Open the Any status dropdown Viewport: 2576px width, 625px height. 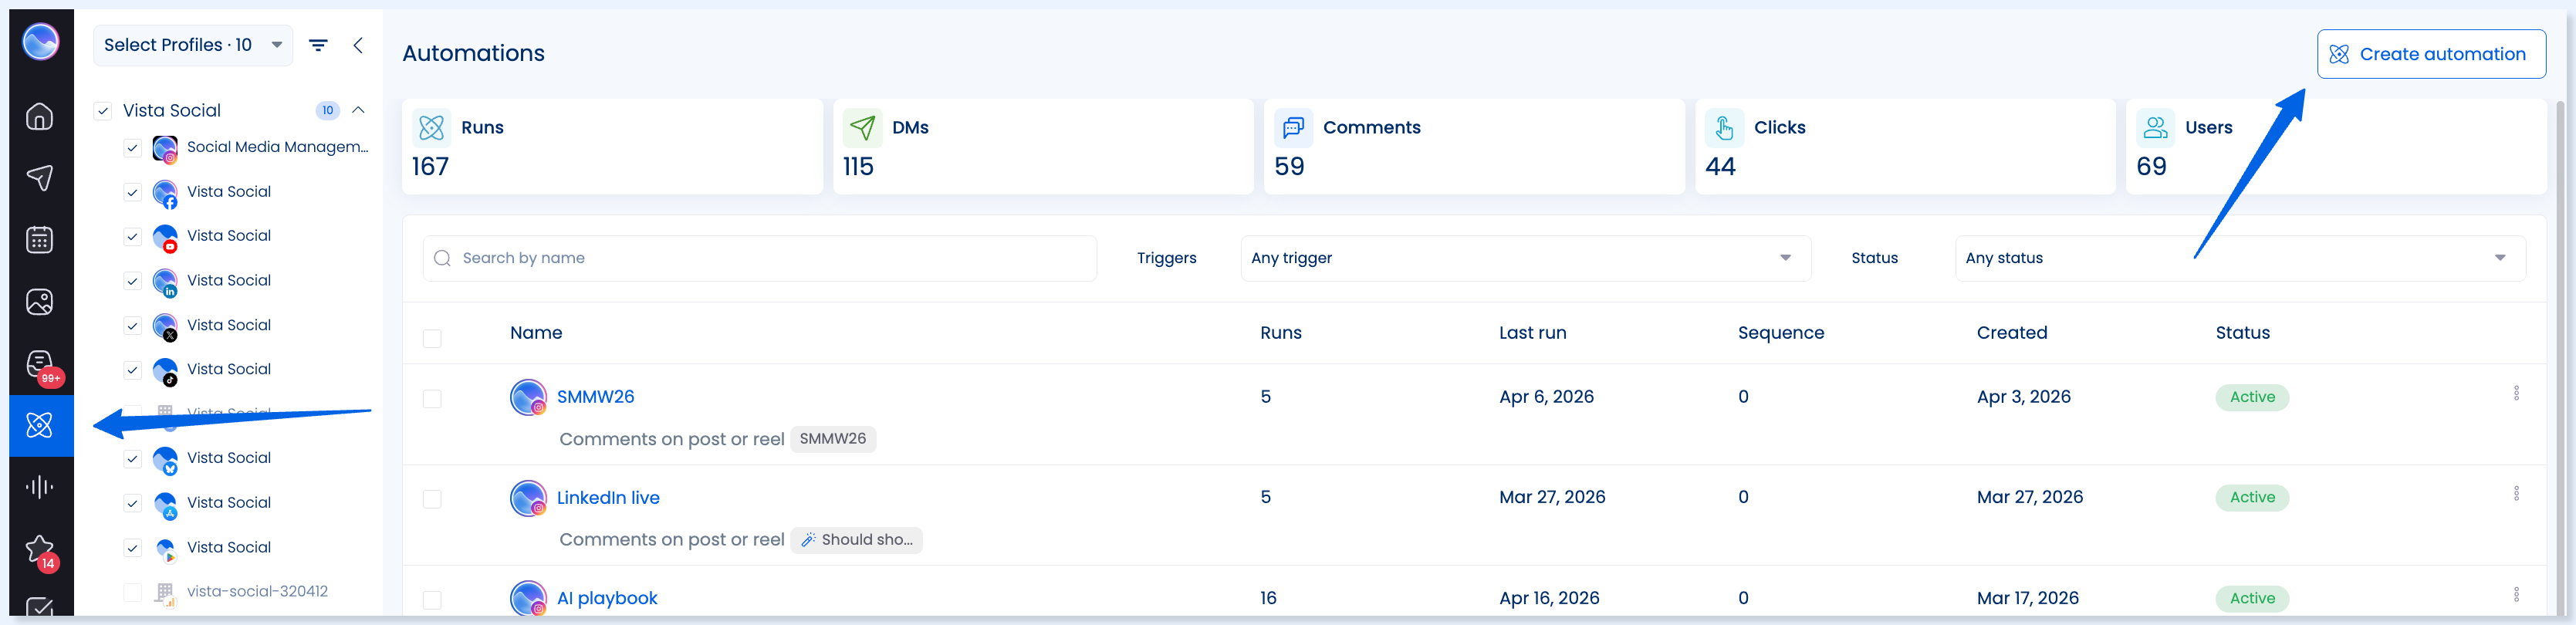(2240, 258)
